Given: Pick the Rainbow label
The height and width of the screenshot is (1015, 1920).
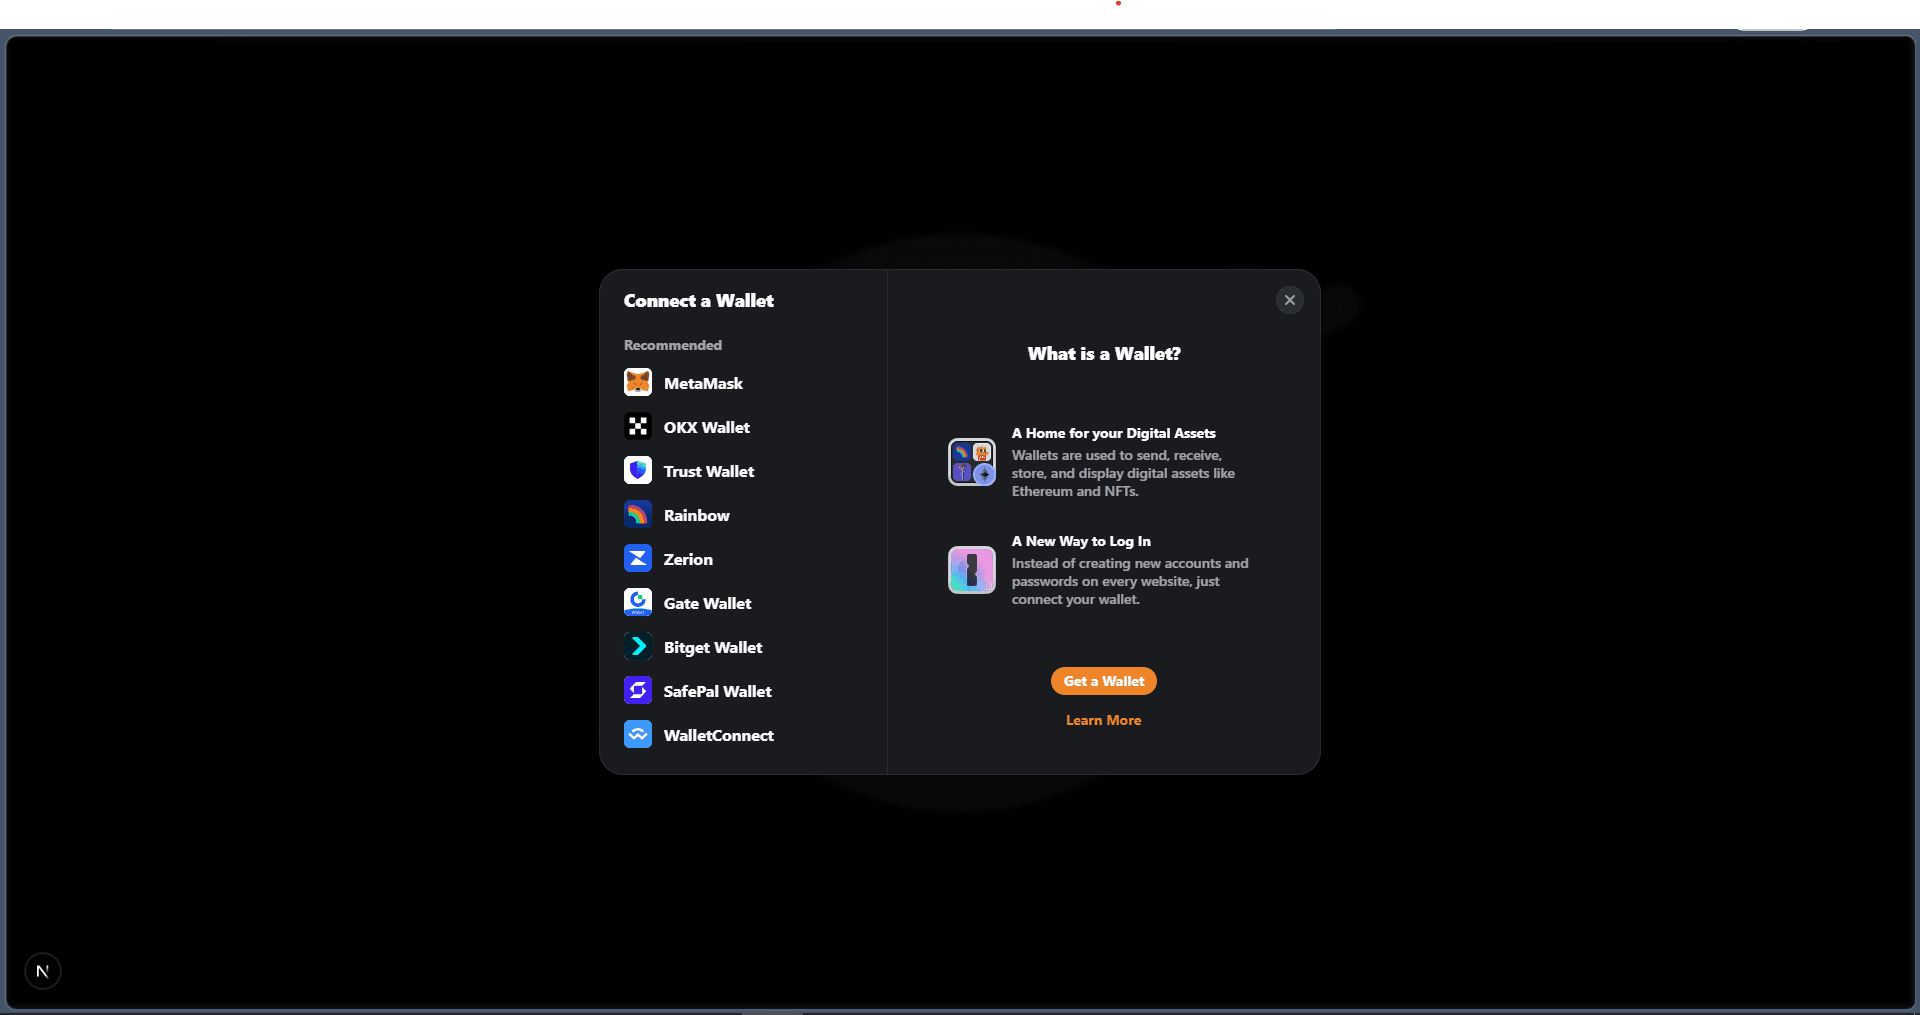Looking at the screenshot, I should 697,515.
